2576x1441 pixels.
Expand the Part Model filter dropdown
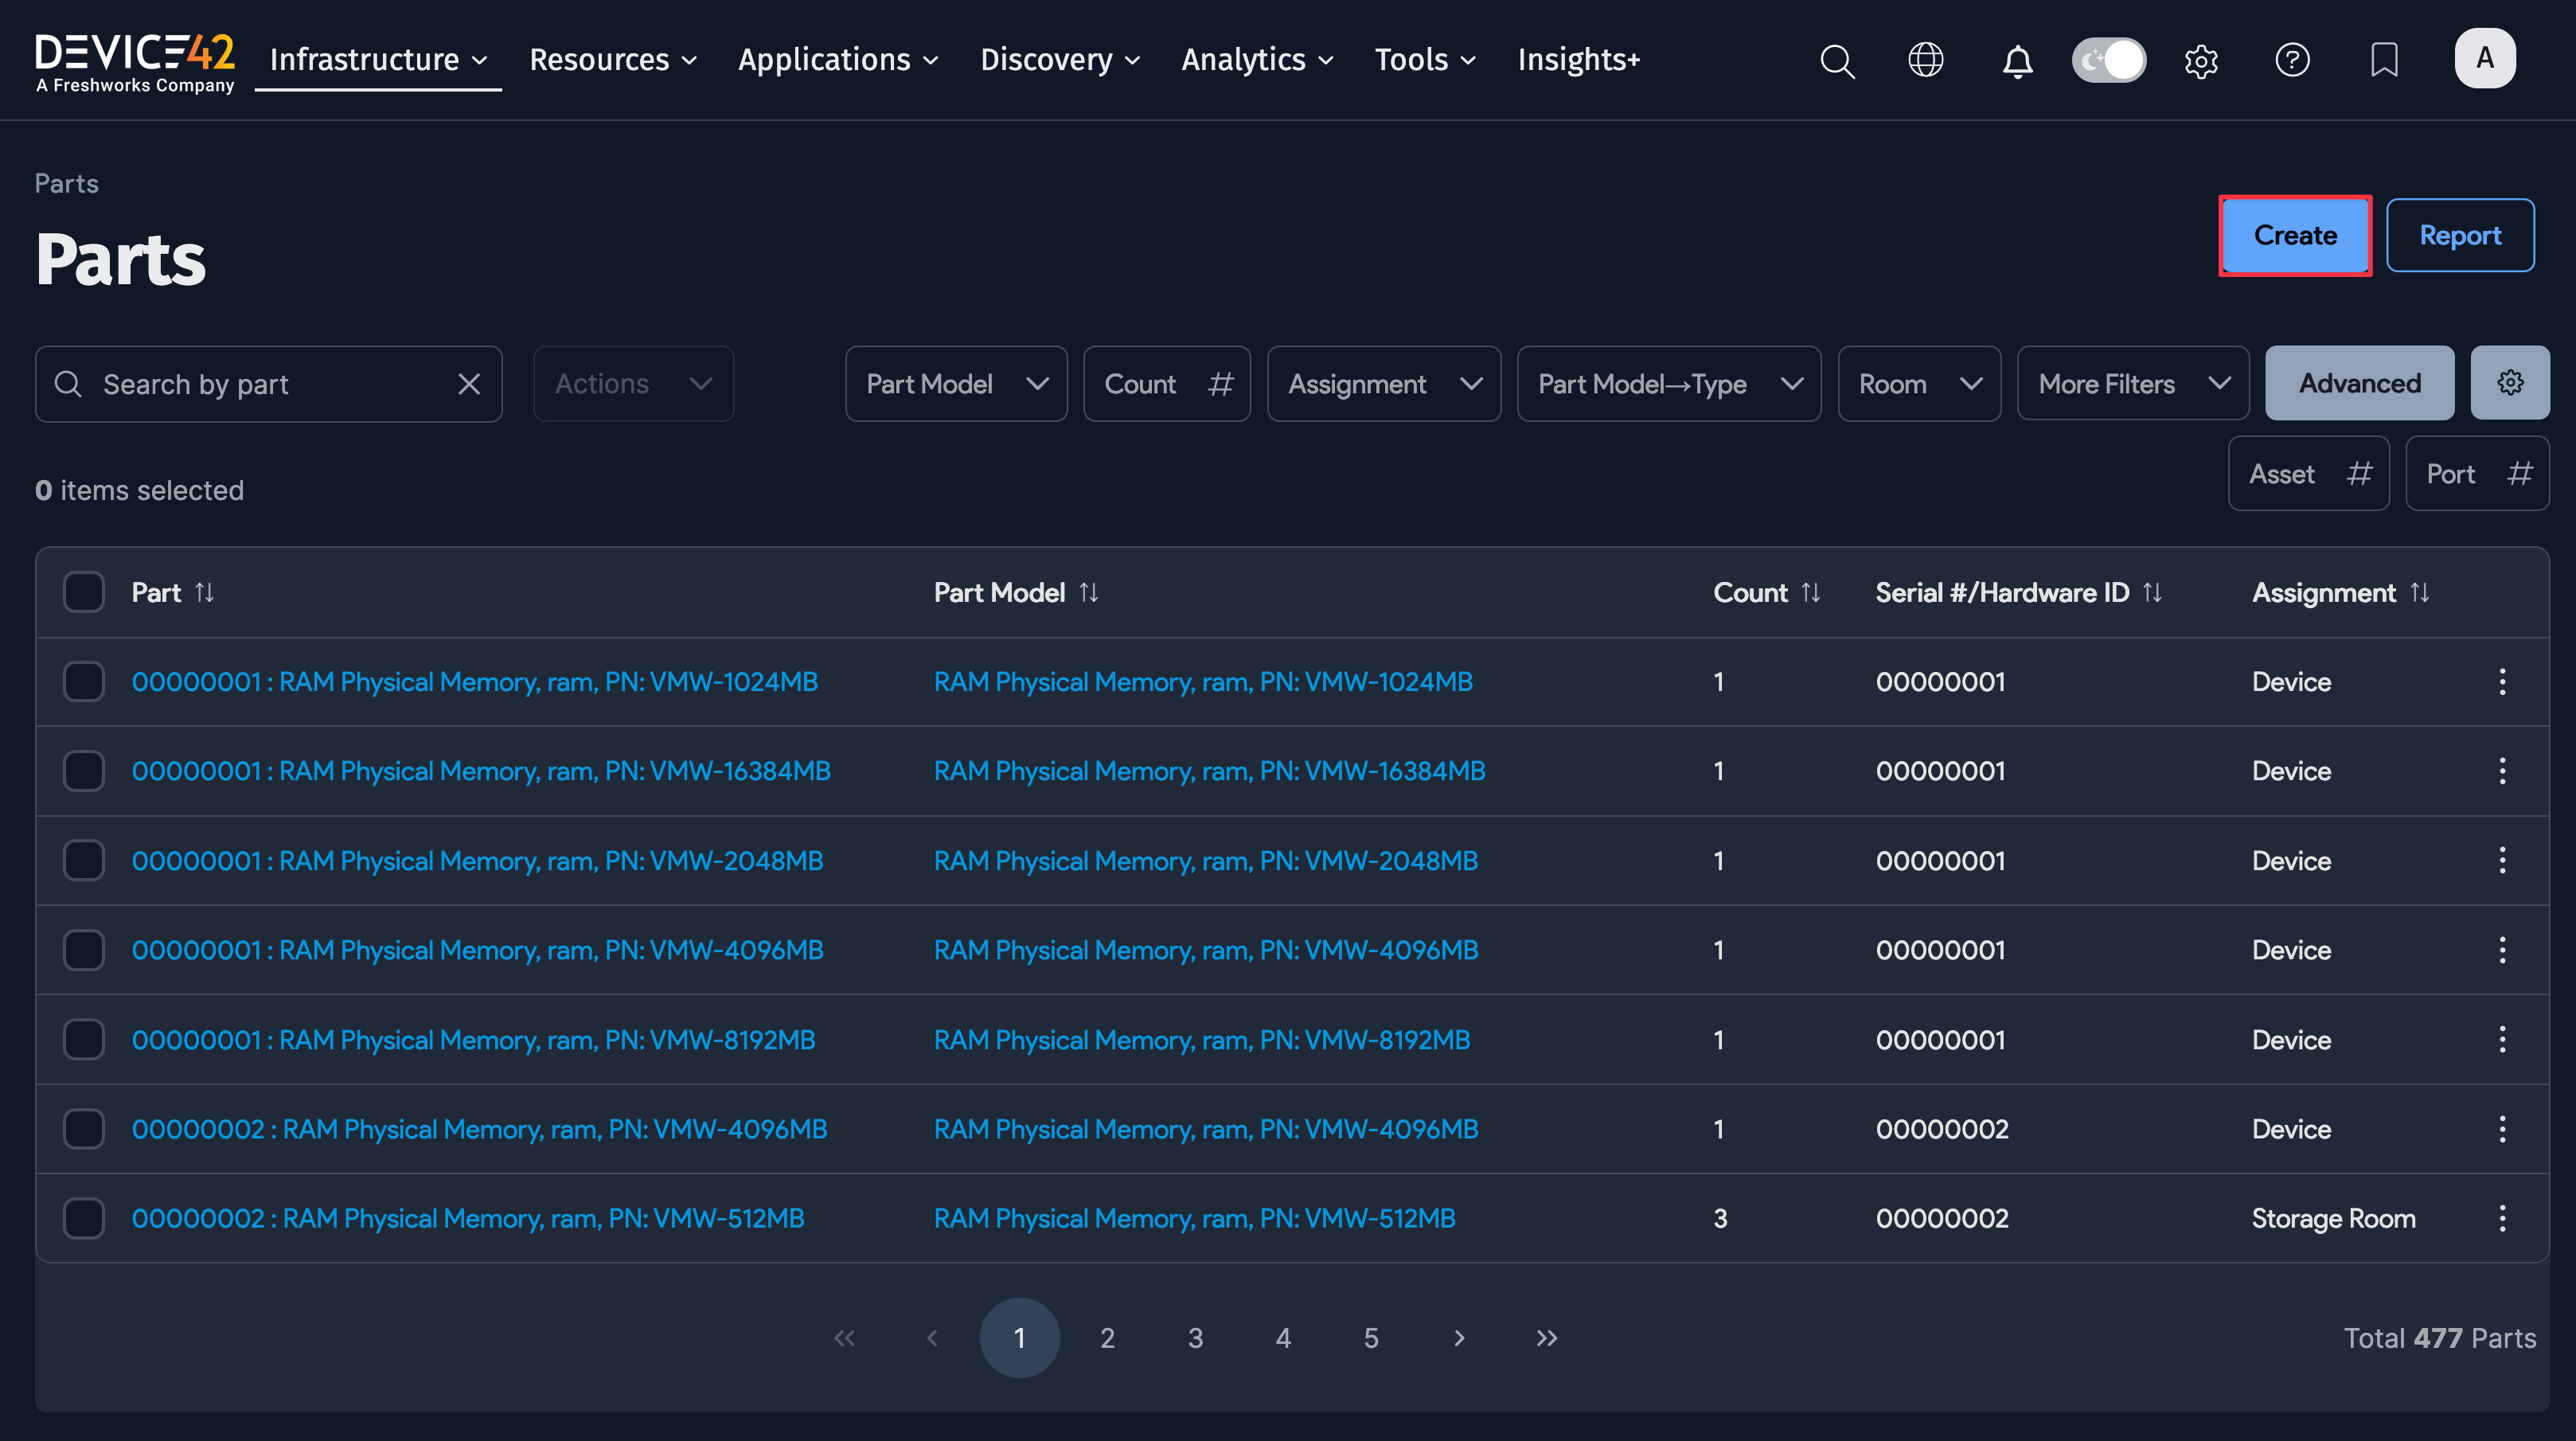956,384
